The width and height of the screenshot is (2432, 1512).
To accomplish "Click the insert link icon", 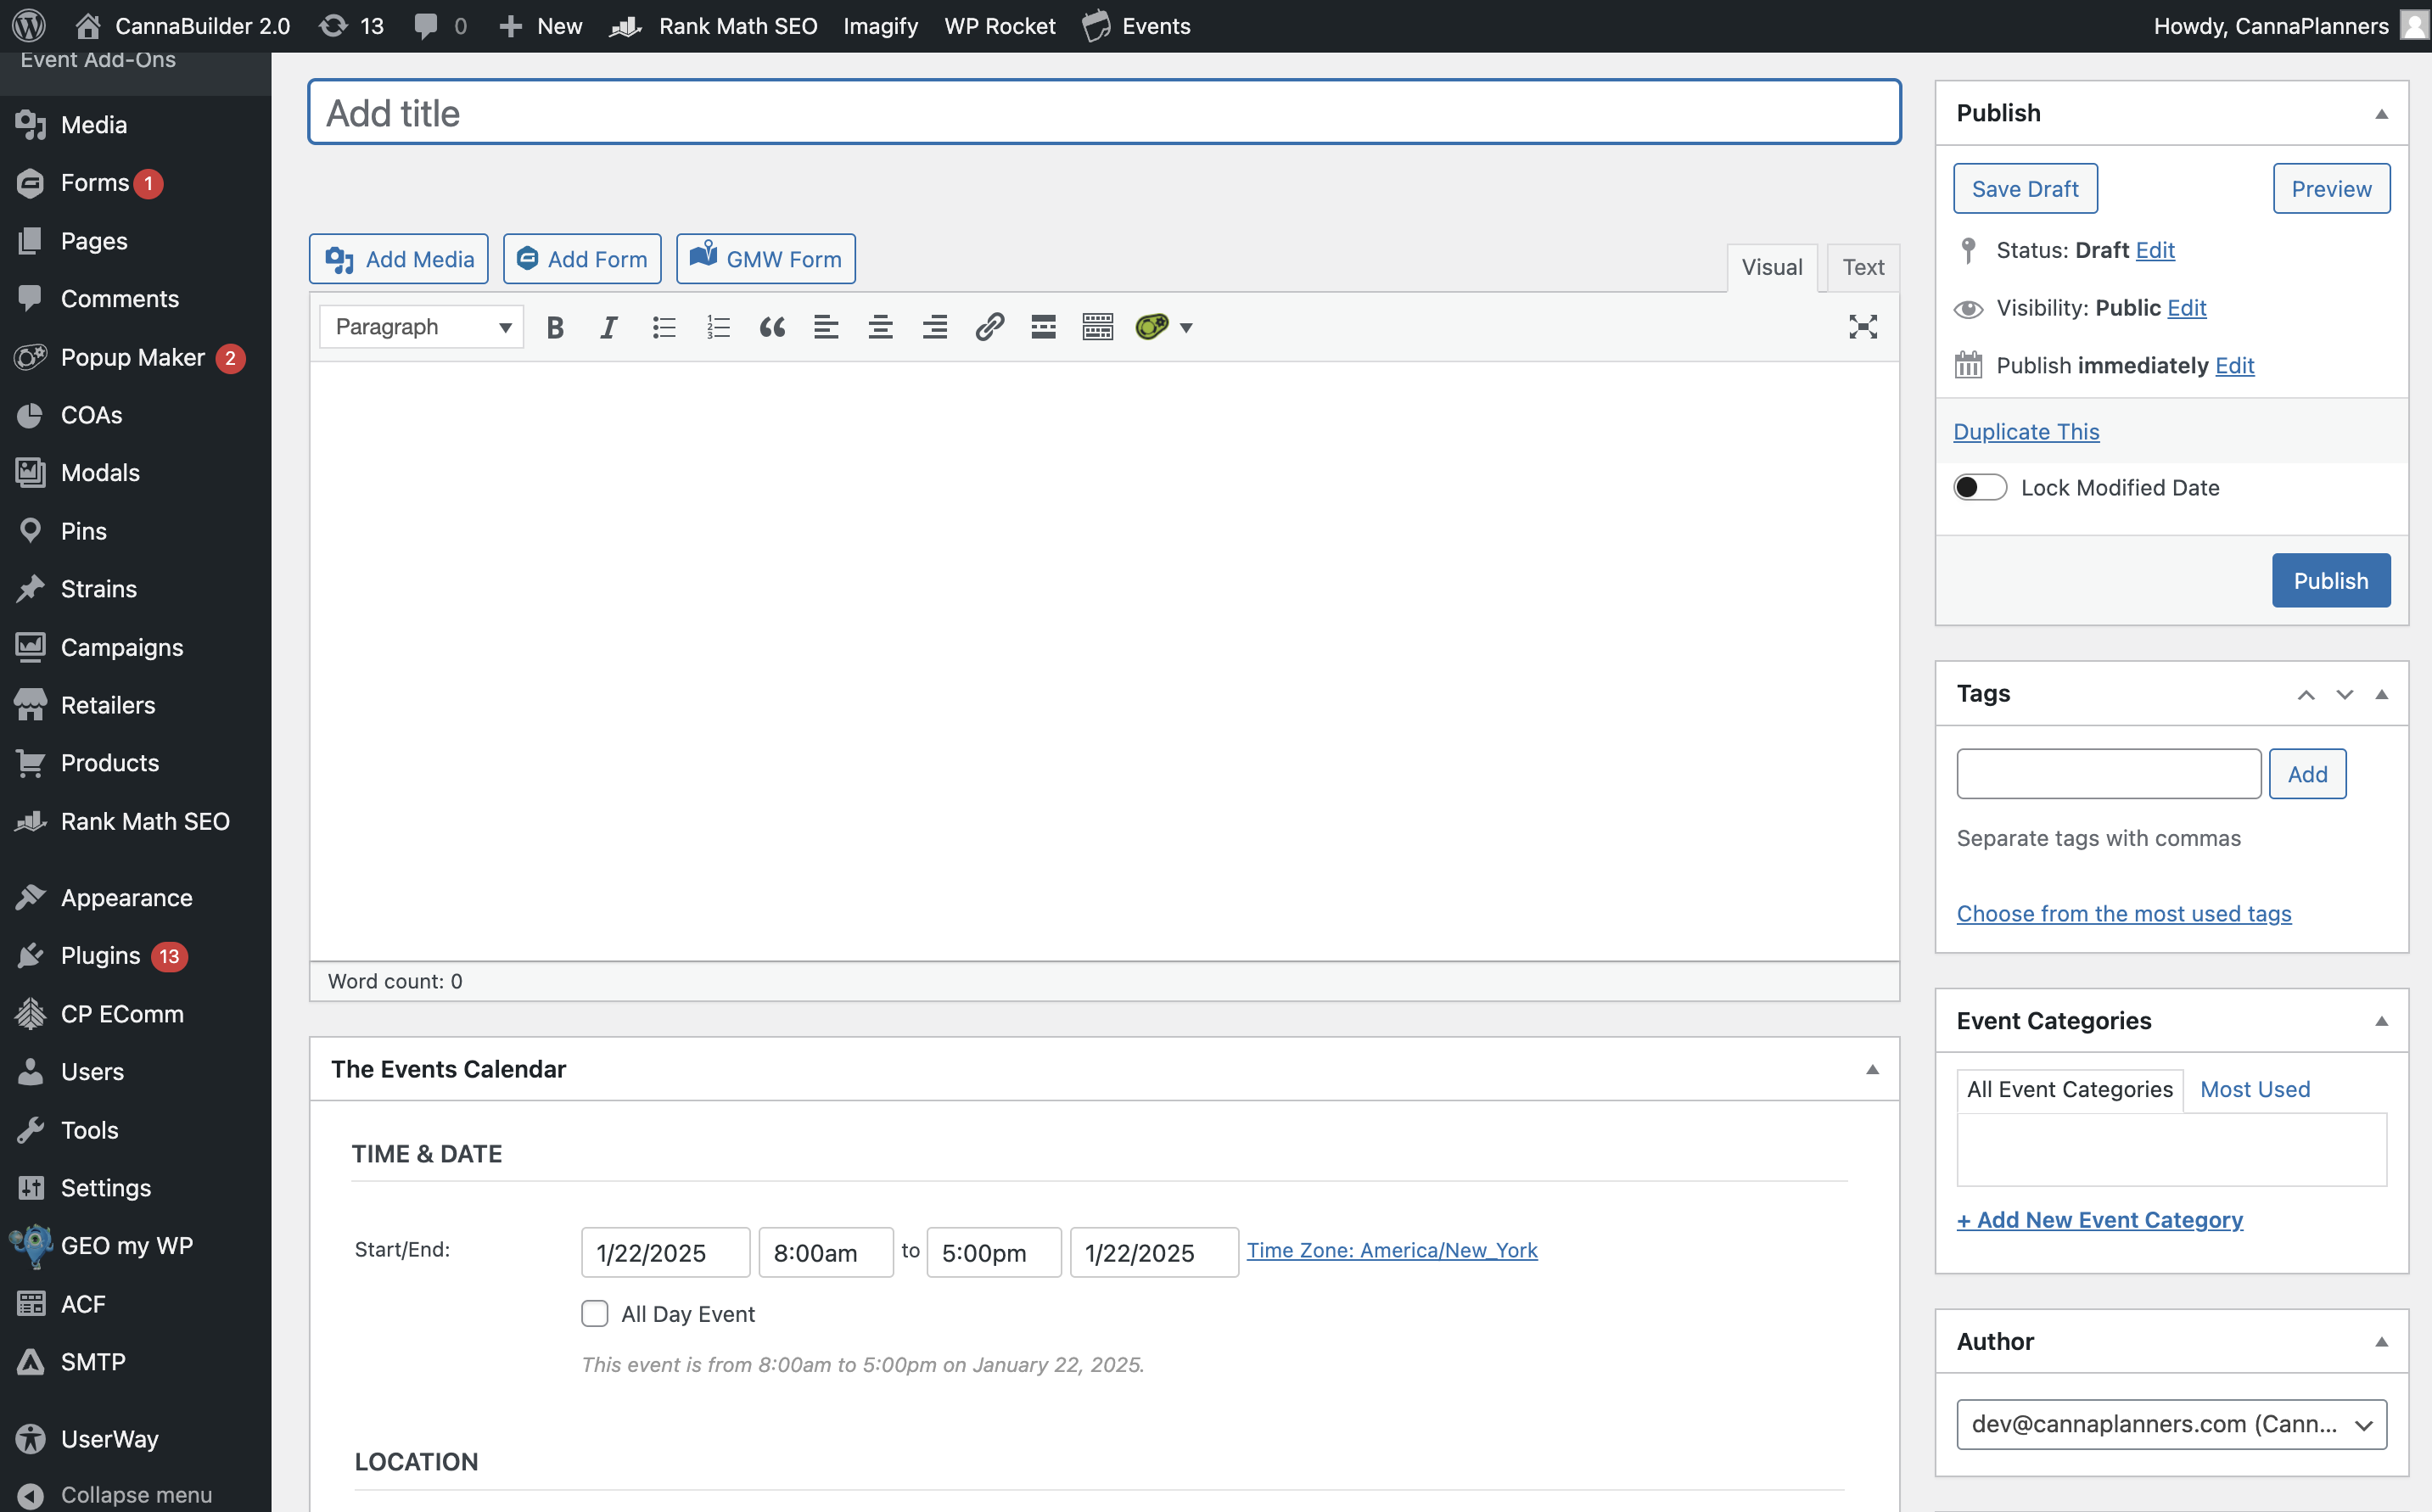I will pos(989,327).
